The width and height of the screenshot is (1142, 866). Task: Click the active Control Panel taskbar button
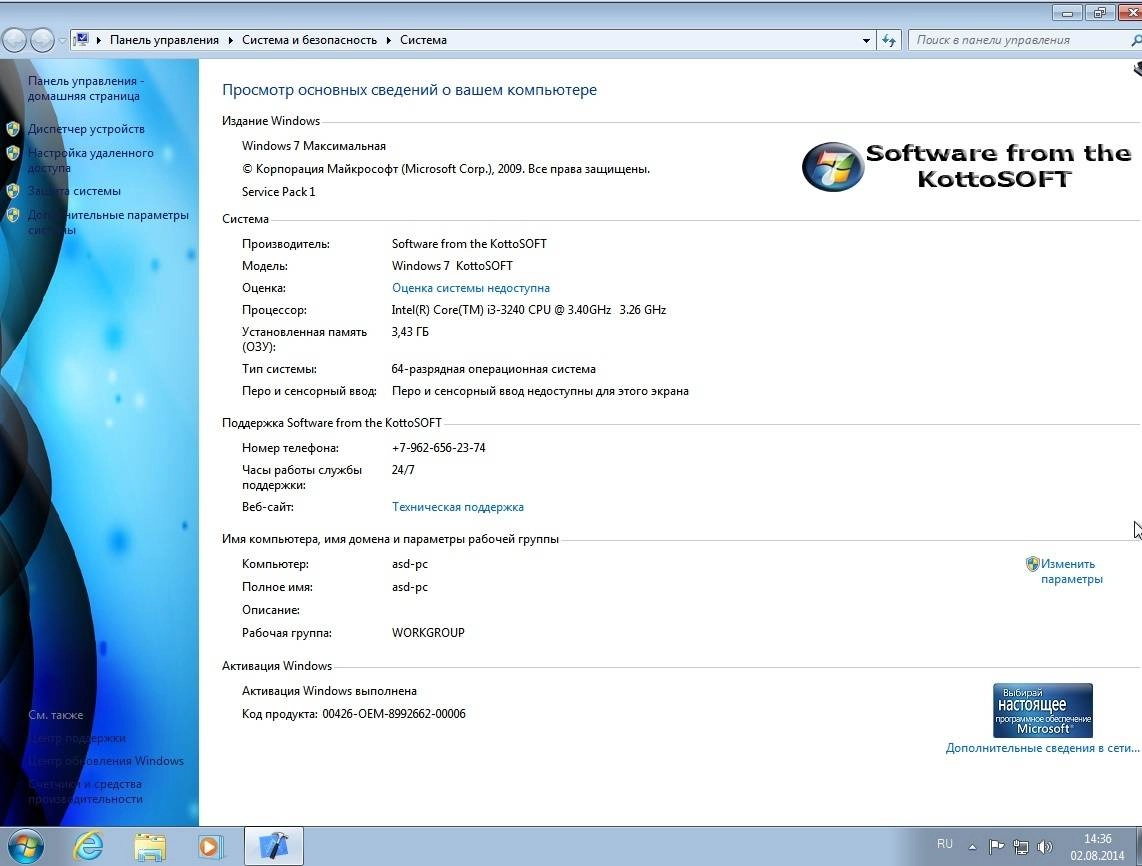coord(273,846)
